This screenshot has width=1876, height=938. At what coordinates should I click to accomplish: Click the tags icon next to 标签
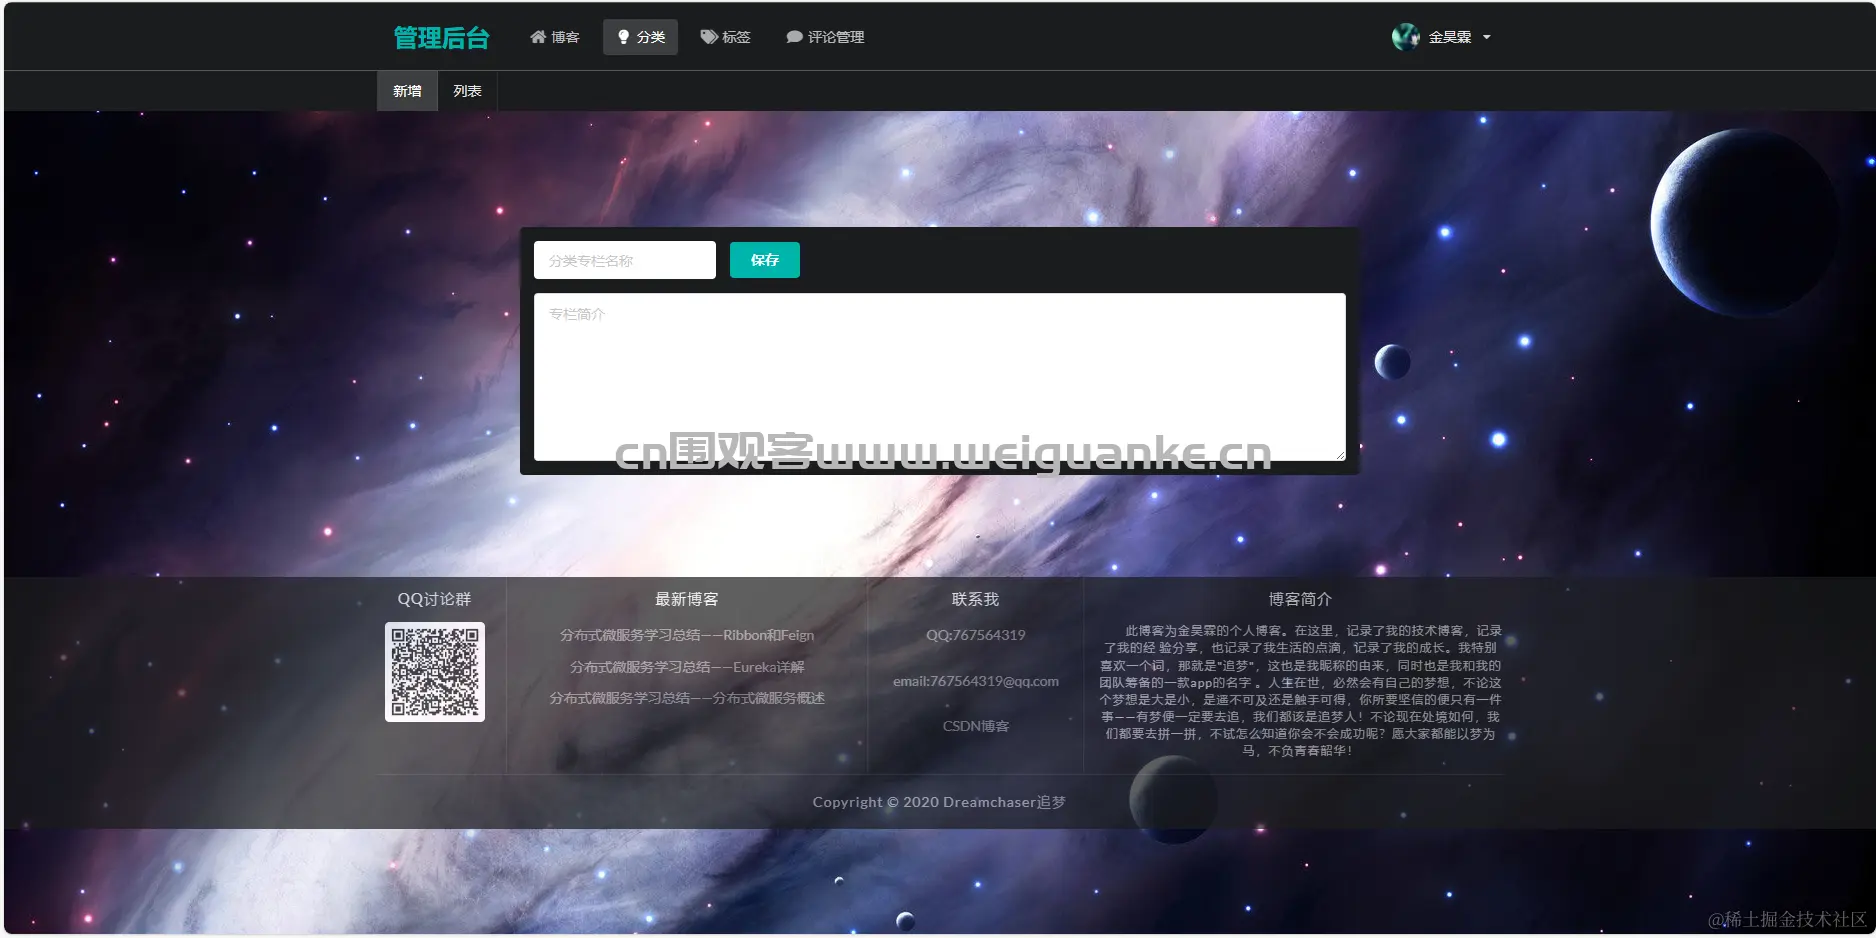coord(707,37)
